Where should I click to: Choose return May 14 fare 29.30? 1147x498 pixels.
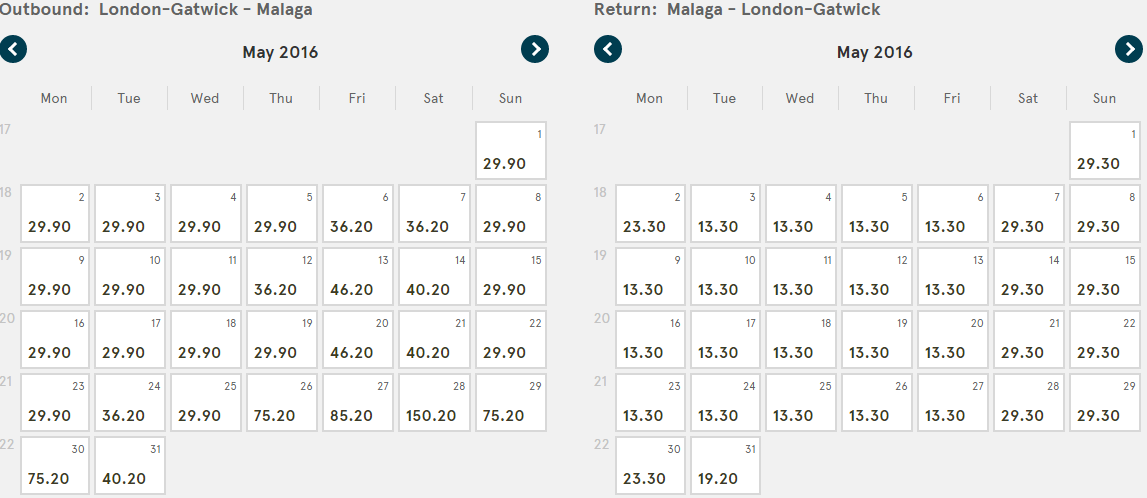tap(1028, 276)
